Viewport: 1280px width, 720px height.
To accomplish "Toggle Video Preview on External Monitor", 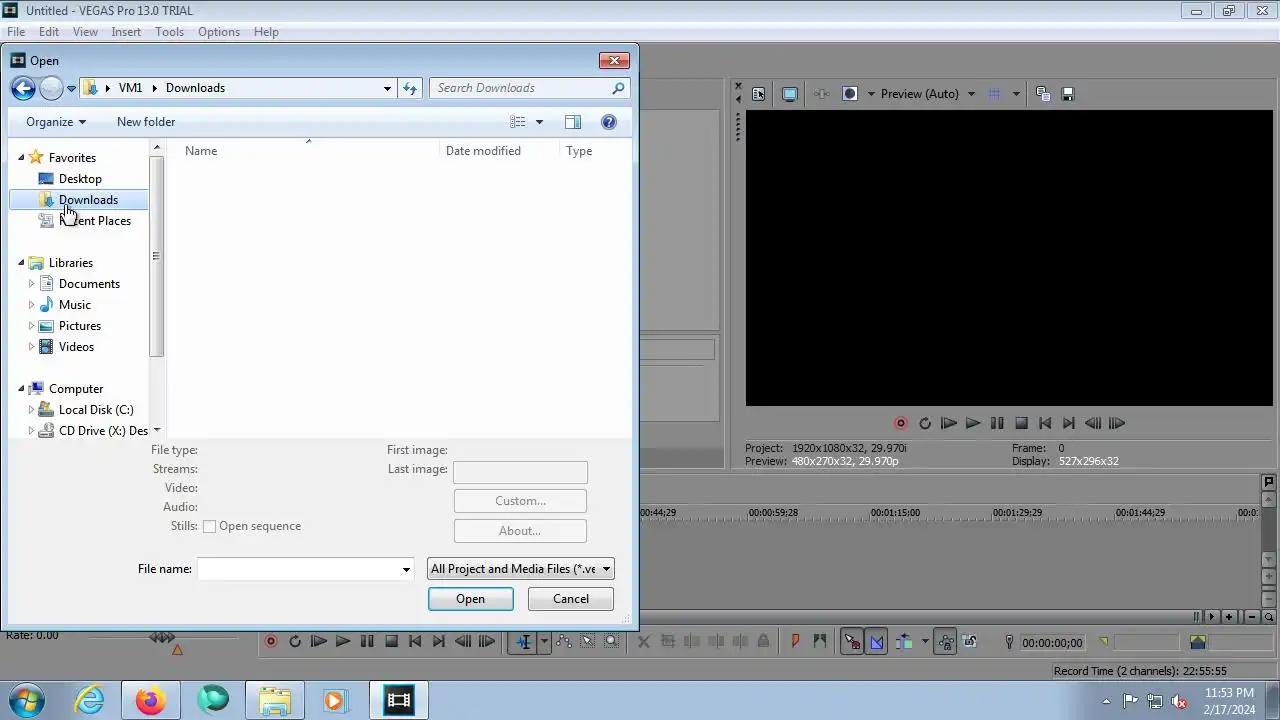I will click(x=789, y=94).
